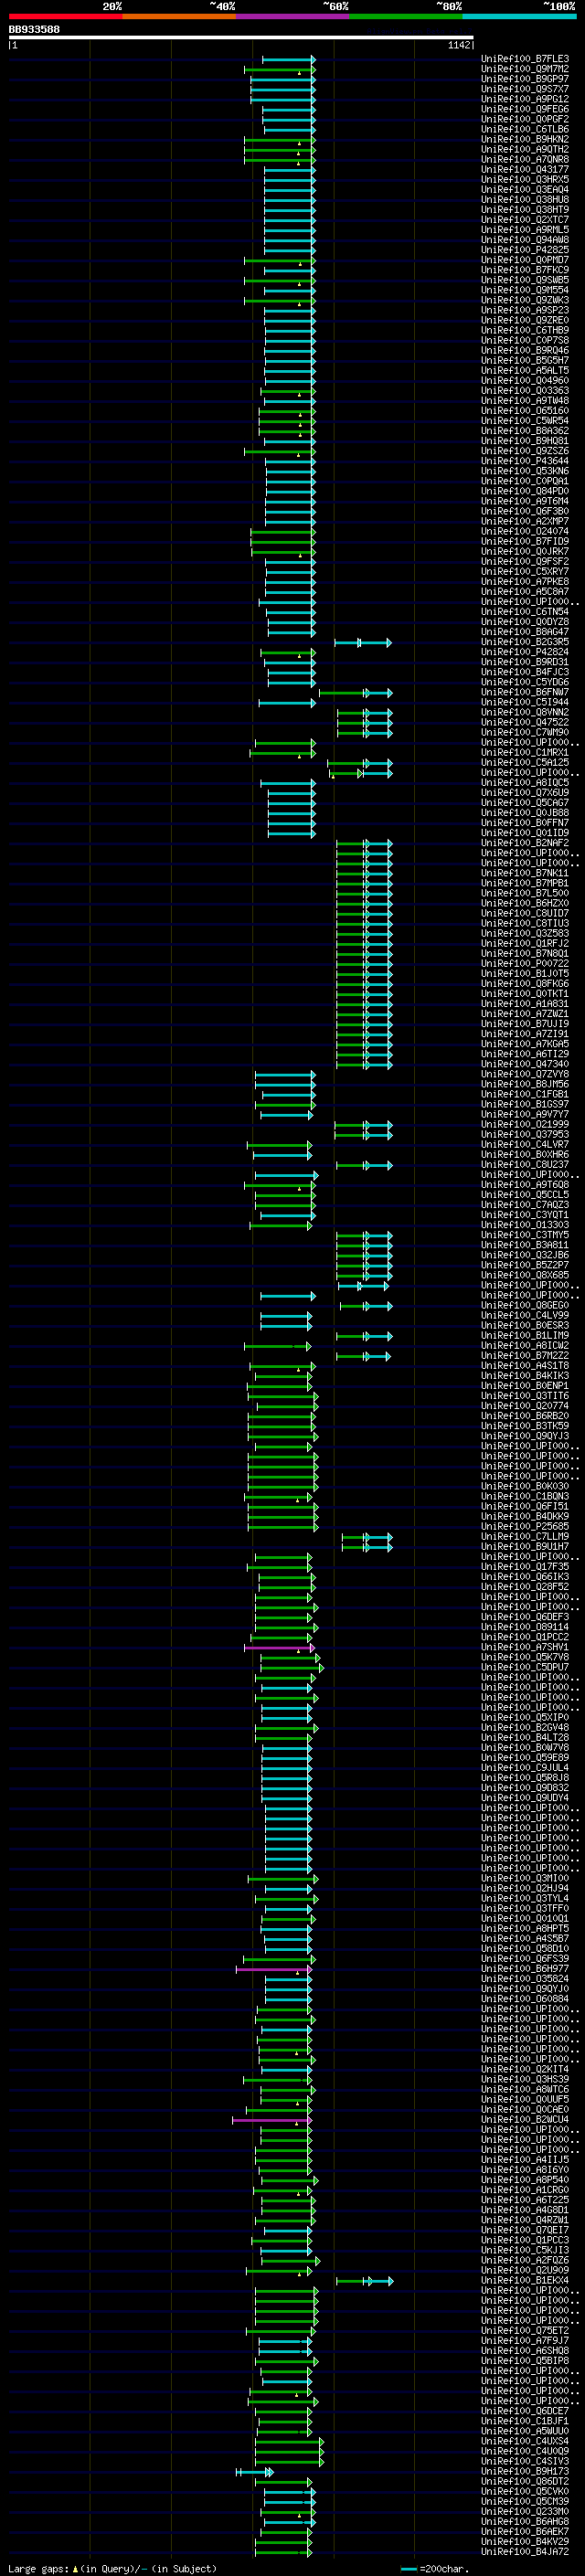Select the UniRef100_P00722 label
This screenshot has height=2576, width=585.
525,964
